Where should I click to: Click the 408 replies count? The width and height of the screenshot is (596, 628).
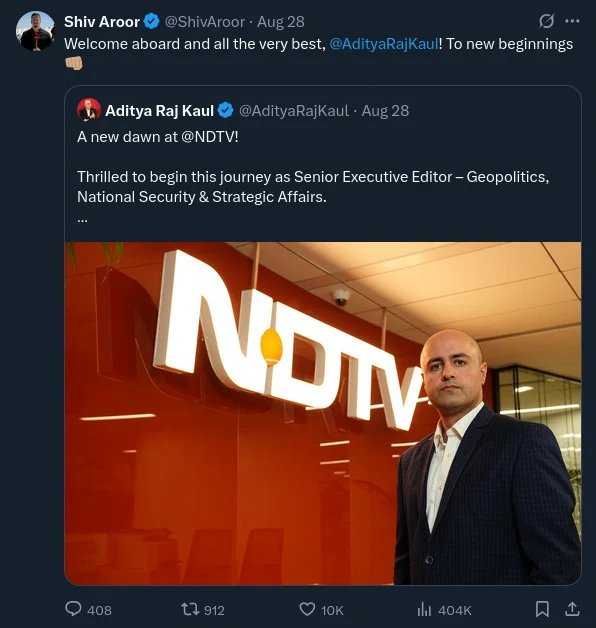click(x=99, y=610)
